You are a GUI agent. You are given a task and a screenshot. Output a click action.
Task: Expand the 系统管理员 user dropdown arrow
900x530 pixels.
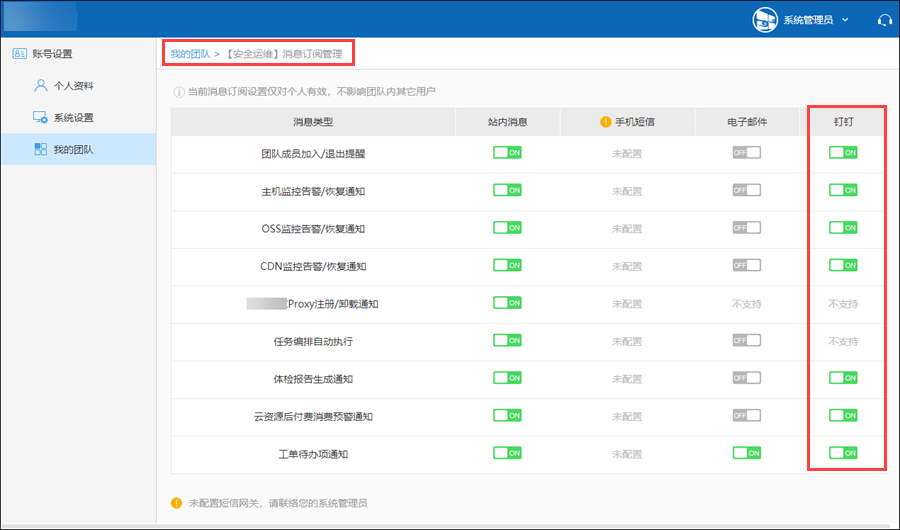click(846, 19)
